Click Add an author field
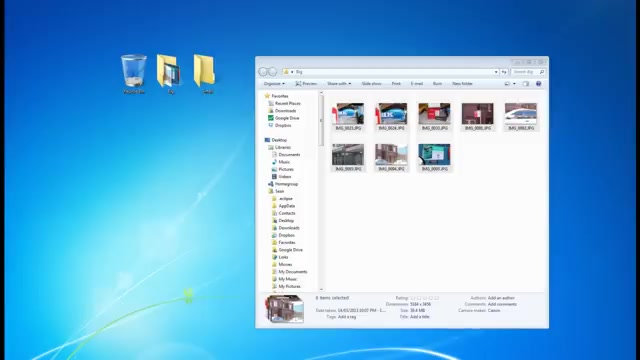640x360 pixels. (501, 298)
